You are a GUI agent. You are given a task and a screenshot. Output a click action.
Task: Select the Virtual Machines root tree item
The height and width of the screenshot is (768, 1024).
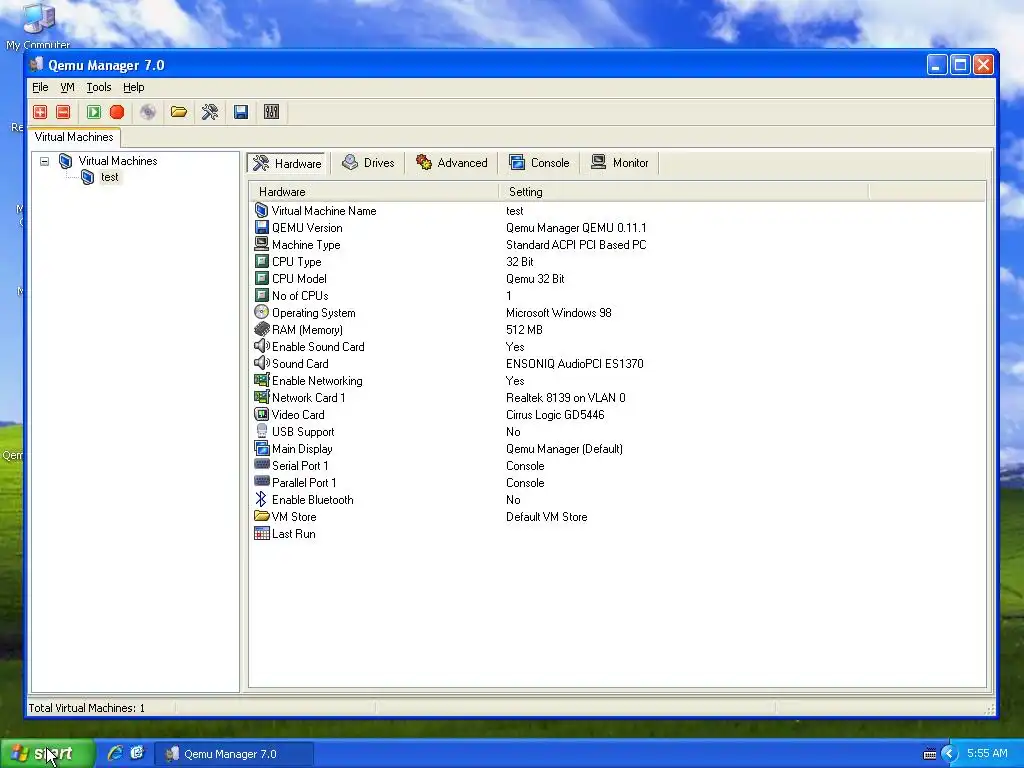coord(118,161)
